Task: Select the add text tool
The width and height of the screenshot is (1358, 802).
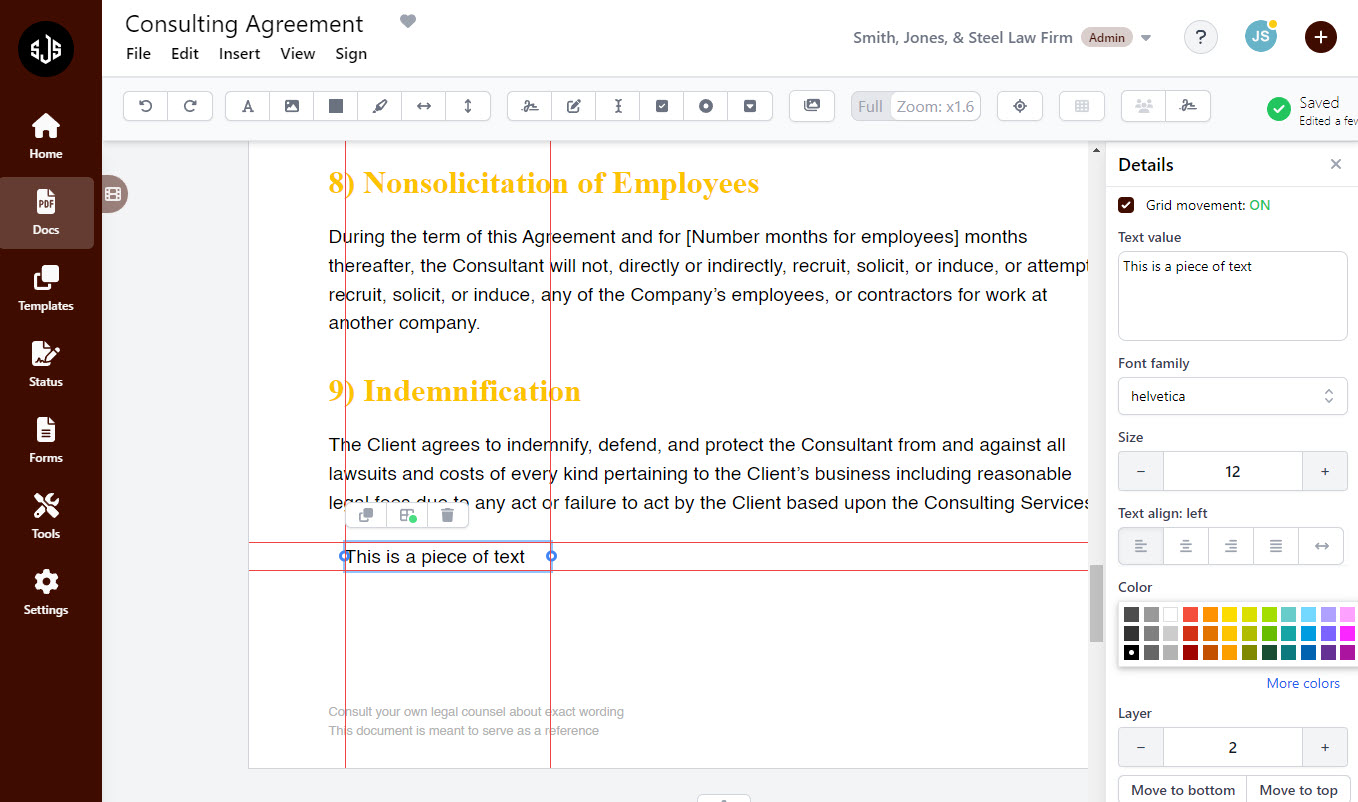Action: (248, 106)
